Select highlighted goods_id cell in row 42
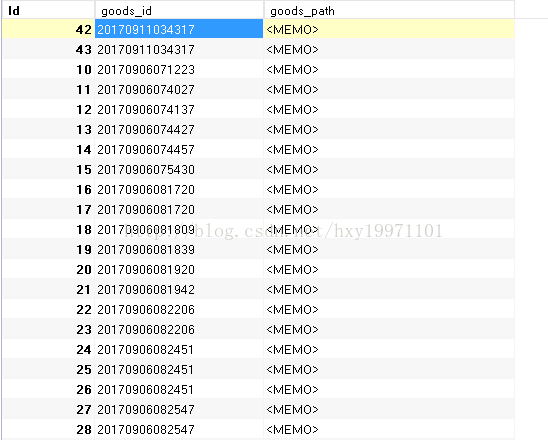The image size is (548, 440). [x=179, y=29]
